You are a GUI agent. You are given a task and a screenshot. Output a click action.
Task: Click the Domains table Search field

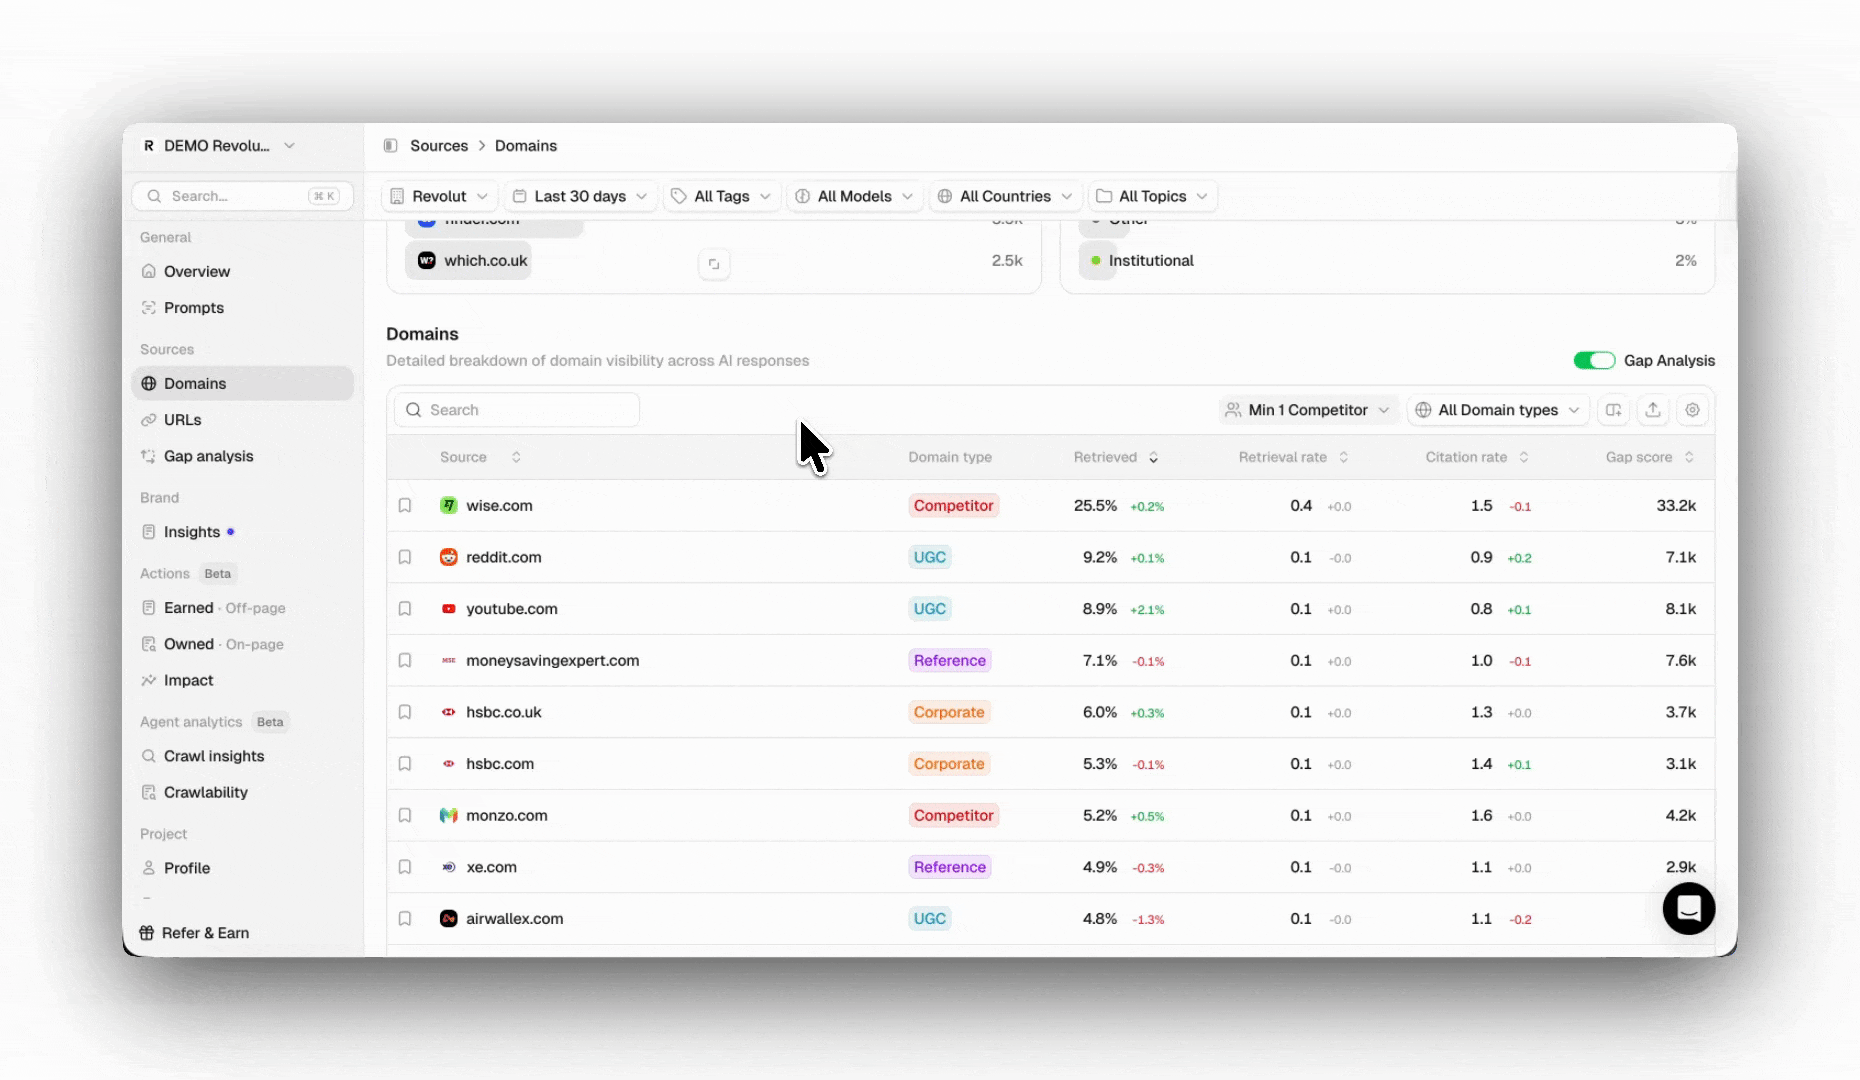[517, 410]
